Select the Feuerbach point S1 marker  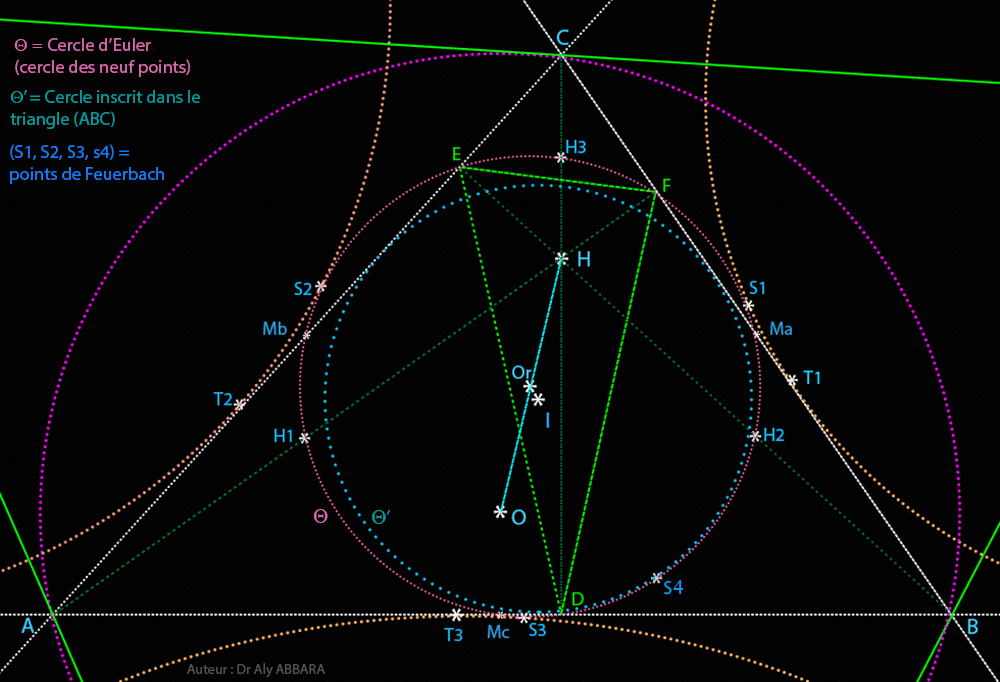pos(748,305)
